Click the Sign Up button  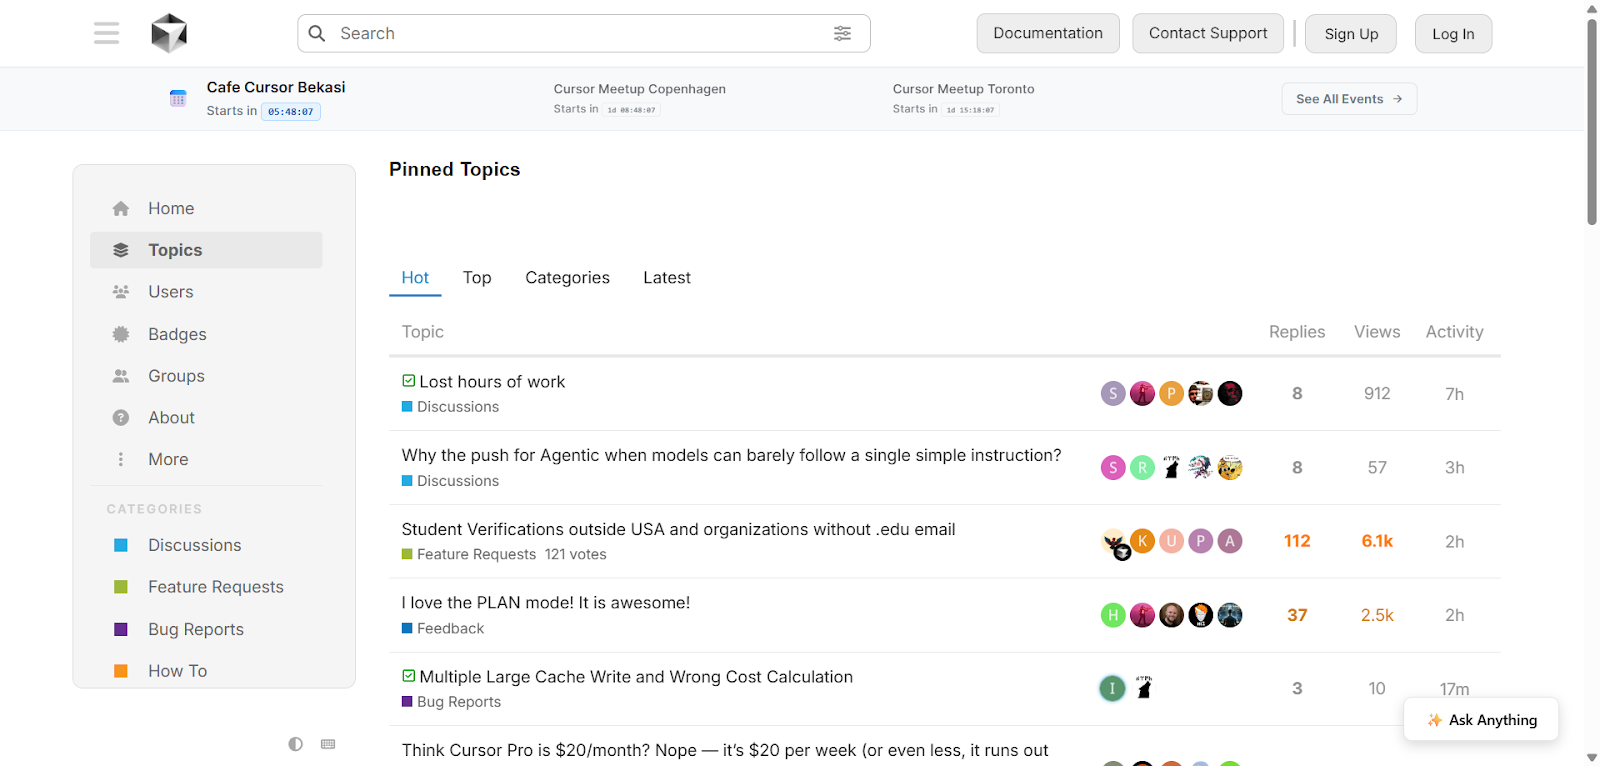(1351, 34)
